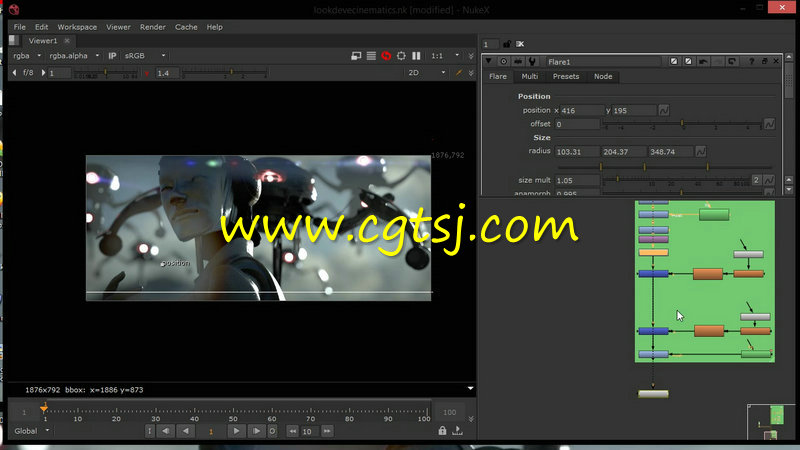800x450 pixels.
Task: Open the rgba channel set dropdown
Action: pyautogui.click(x=27, y=56)
